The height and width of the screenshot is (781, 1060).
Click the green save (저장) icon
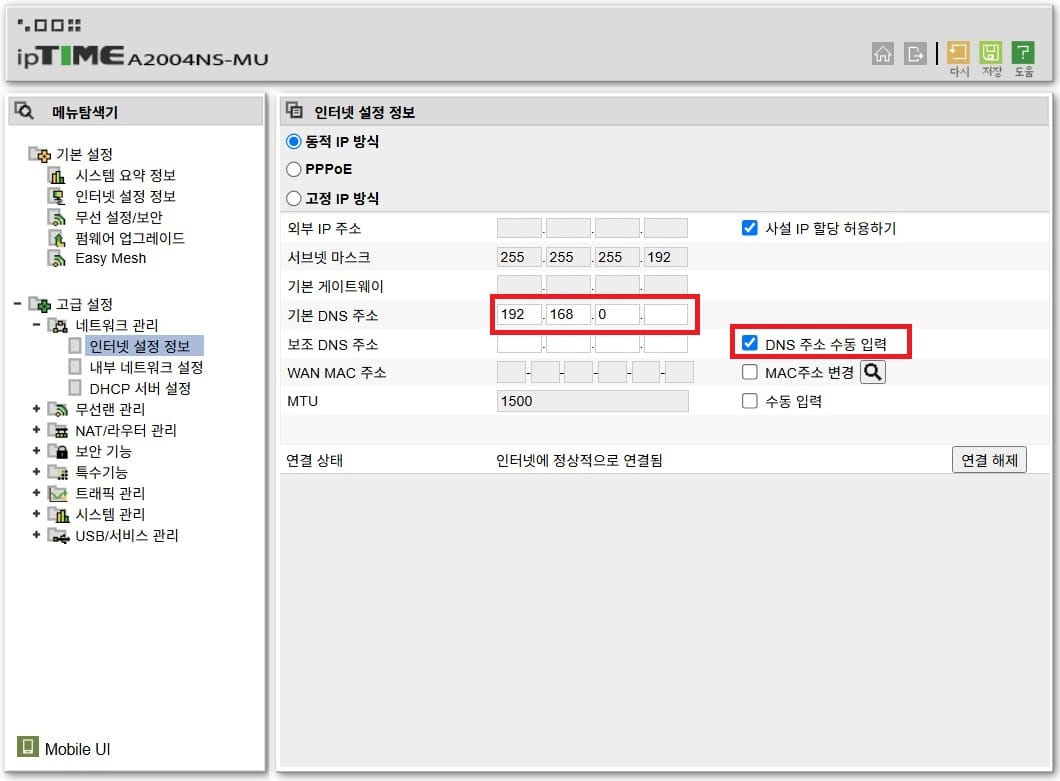pos(991,53)
